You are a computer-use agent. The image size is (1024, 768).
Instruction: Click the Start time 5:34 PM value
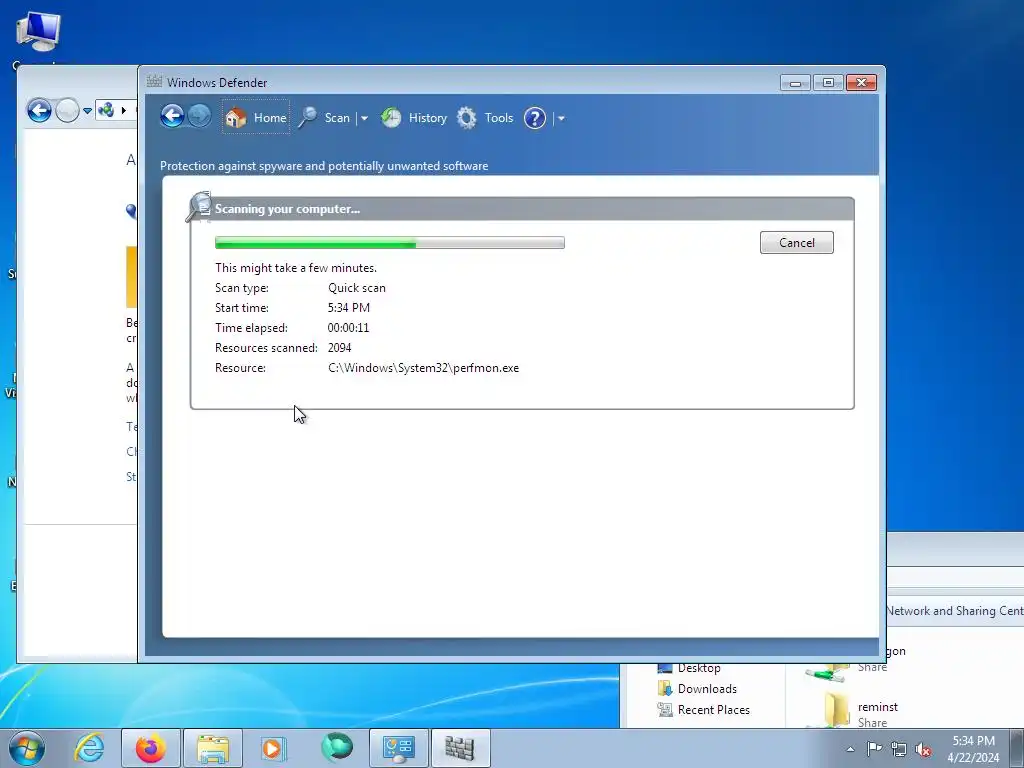point(349,308)
